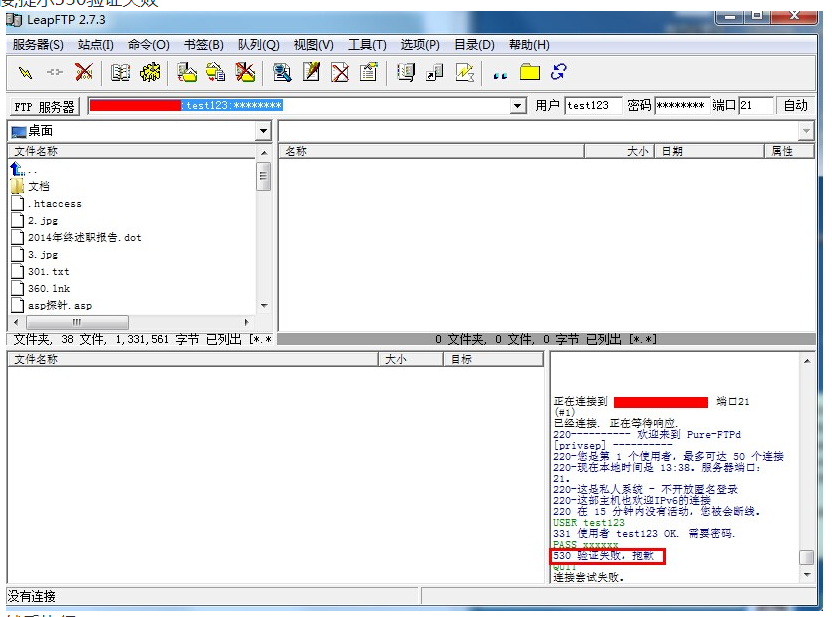Click the blue refresh arrows icon
The image size is (832, 617).
(x=559, y=72)
